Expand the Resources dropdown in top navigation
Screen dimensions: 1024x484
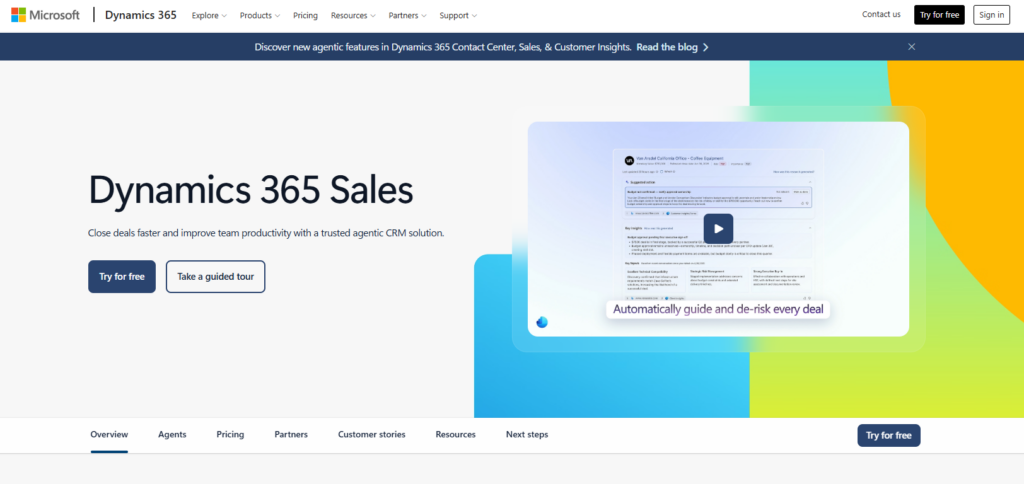[353, 15]
